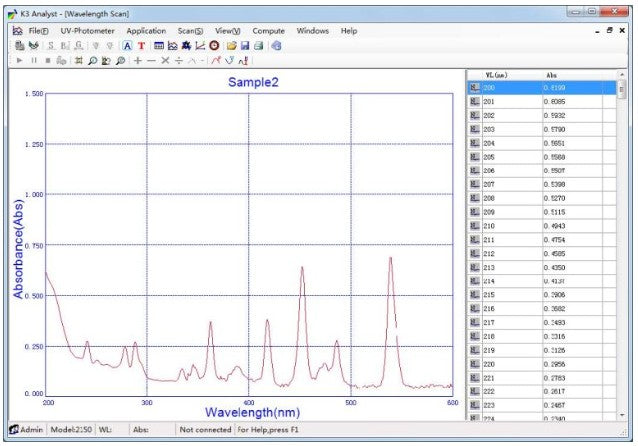The width and height of the screenshot is (638, 446).
Task: Click the app icon left of File menu
Action: 17,31
